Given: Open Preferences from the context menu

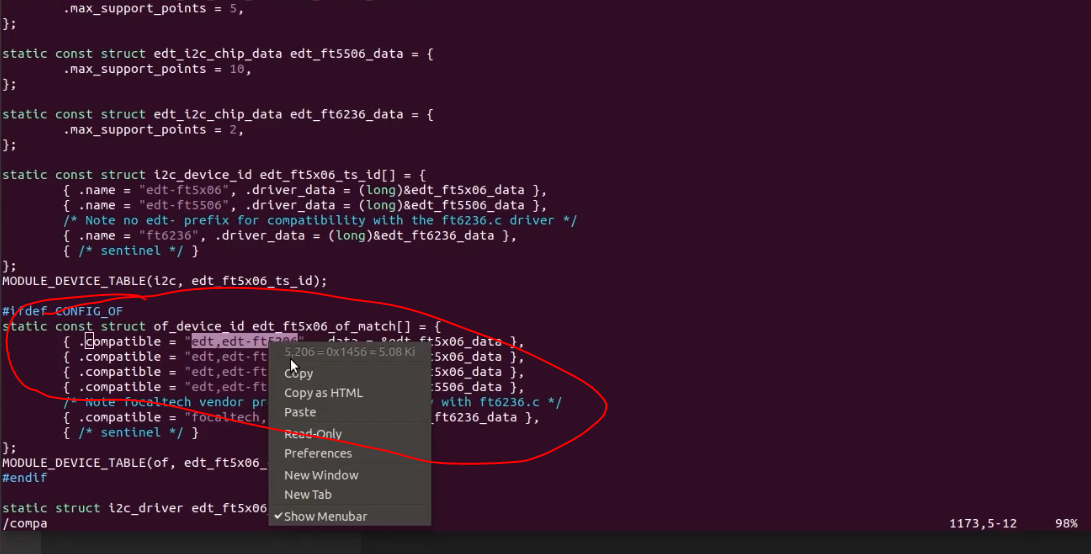Looking at the screenshot, I should [318, 453].
